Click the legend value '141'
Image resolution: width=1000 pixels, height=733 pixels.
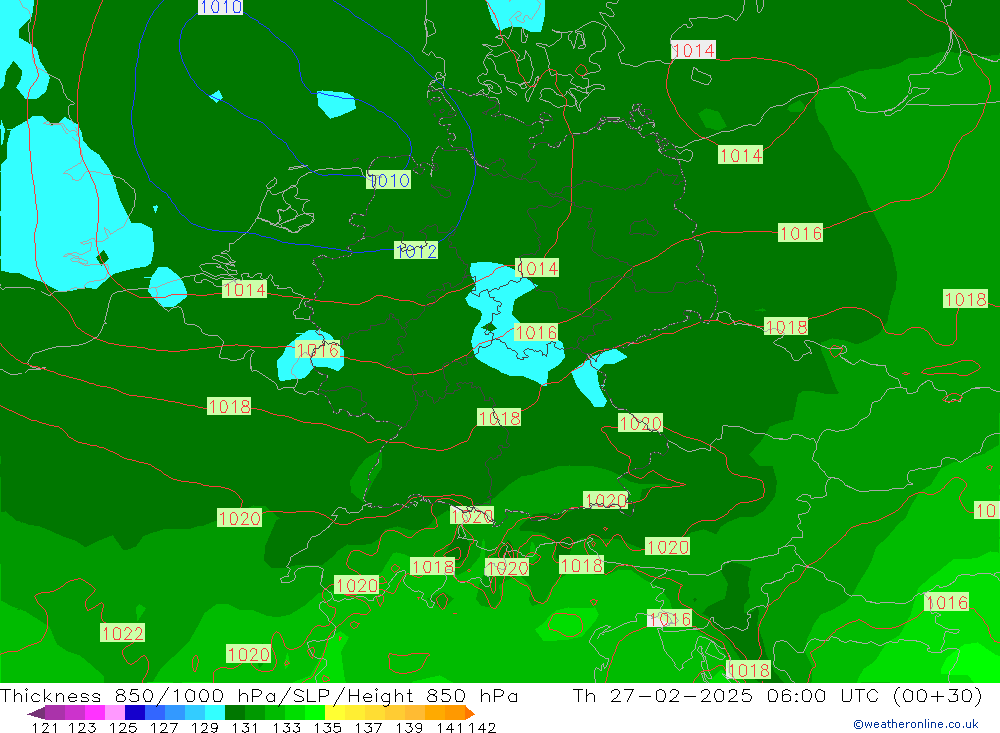pos(450,727)
